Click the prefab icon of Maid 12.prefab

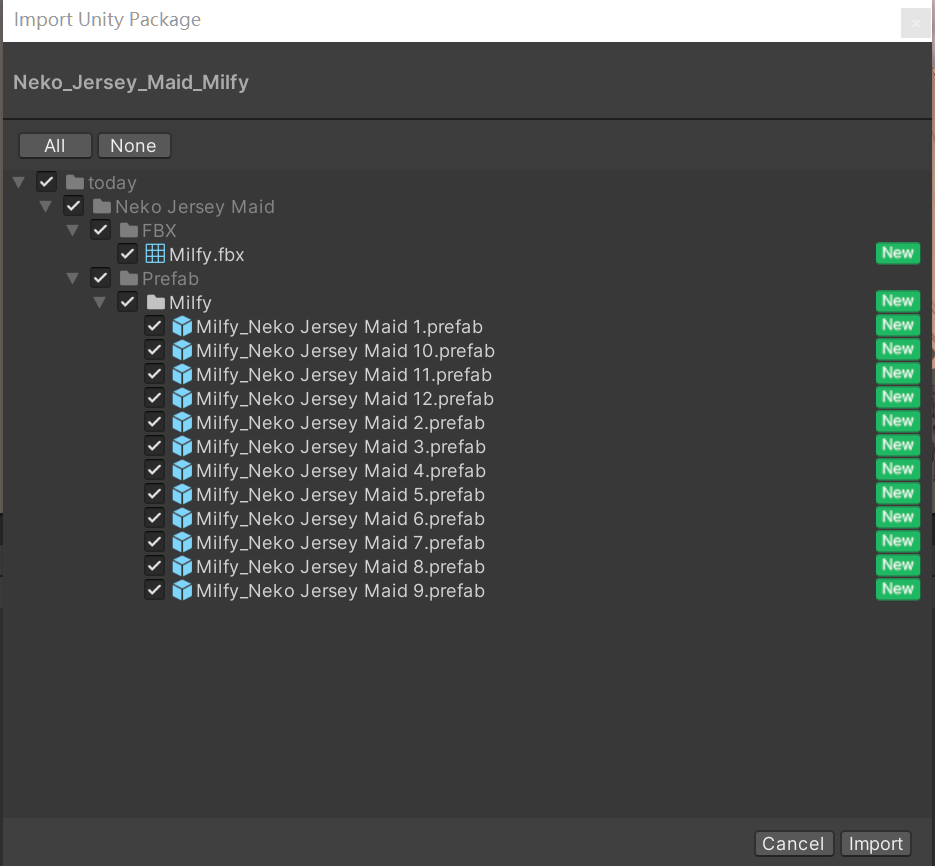182,399
